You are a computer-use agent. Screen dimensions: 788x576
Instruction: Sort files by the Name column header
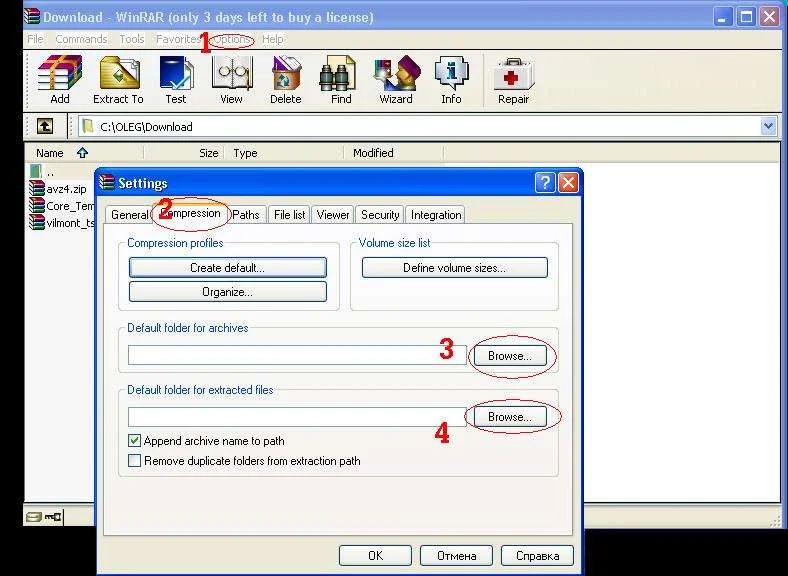pyautogui.click(x=84, y=153)
